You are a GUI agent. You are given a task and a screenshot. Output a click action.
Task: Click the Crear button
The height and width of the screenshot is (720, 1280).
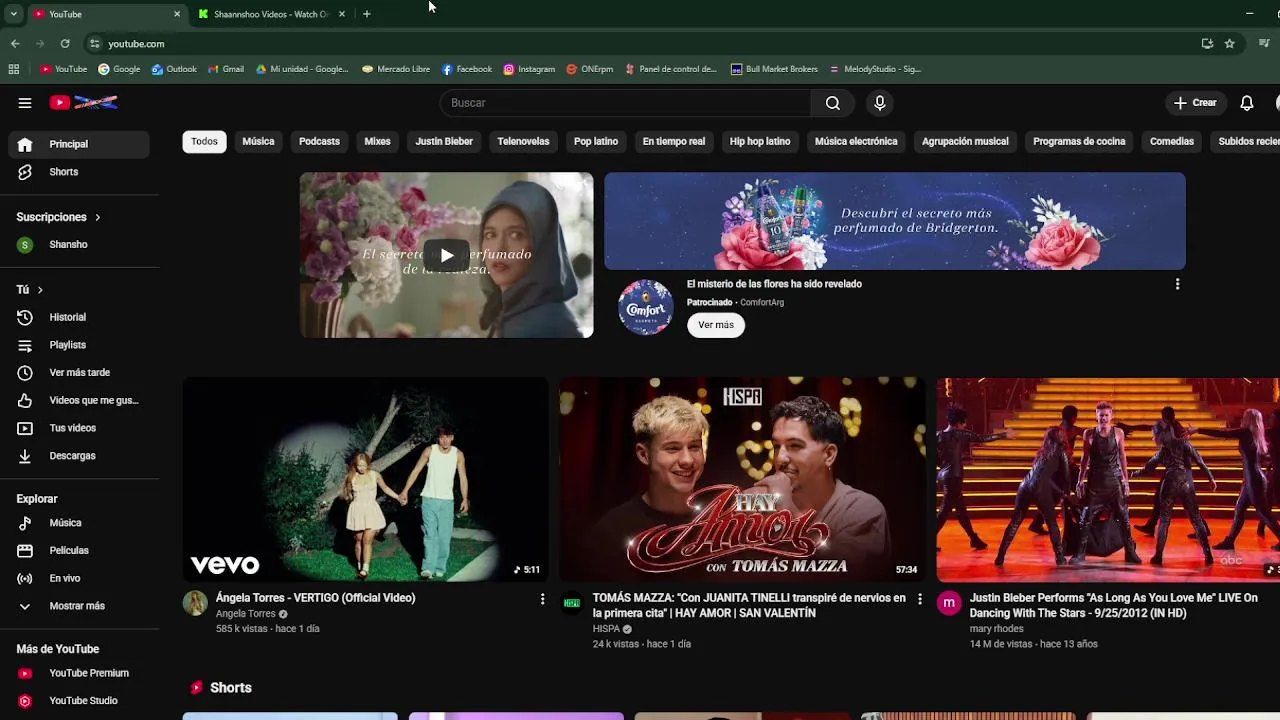click(x=1195, y=103)
